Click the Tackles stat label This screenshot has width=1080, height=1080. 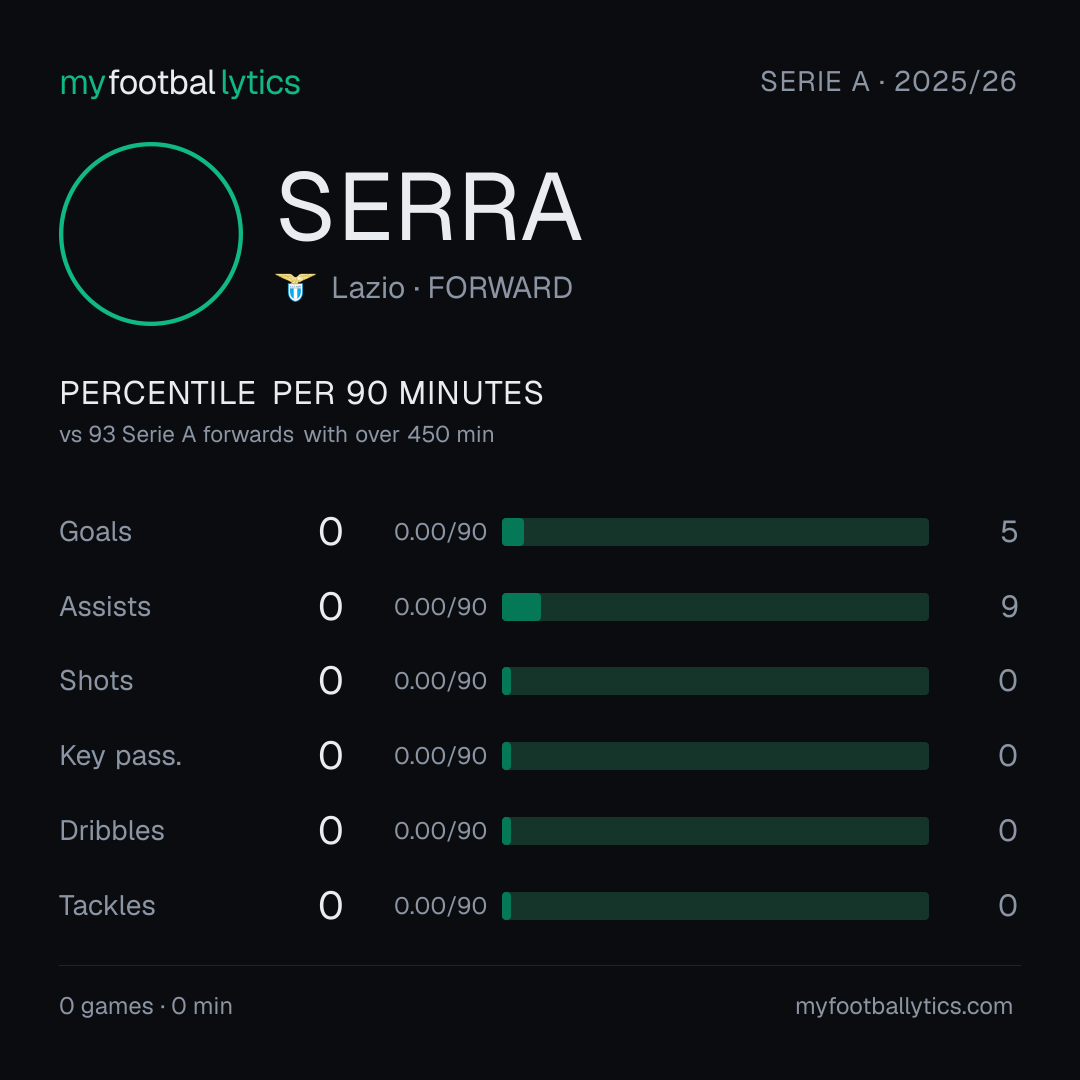pyautogui.click(x=107, y=906)
